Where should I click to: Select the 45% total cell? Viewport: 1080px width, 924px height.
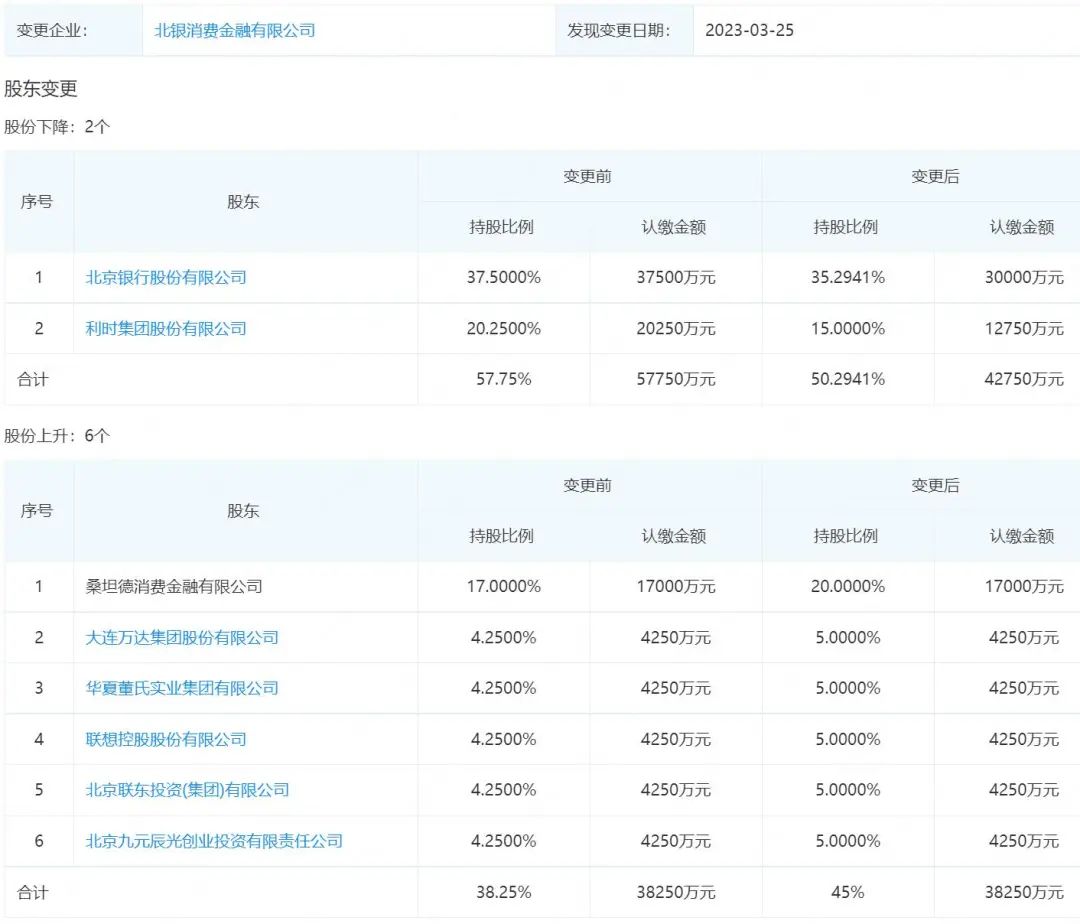pyautogui.click(x=848, y=892)
